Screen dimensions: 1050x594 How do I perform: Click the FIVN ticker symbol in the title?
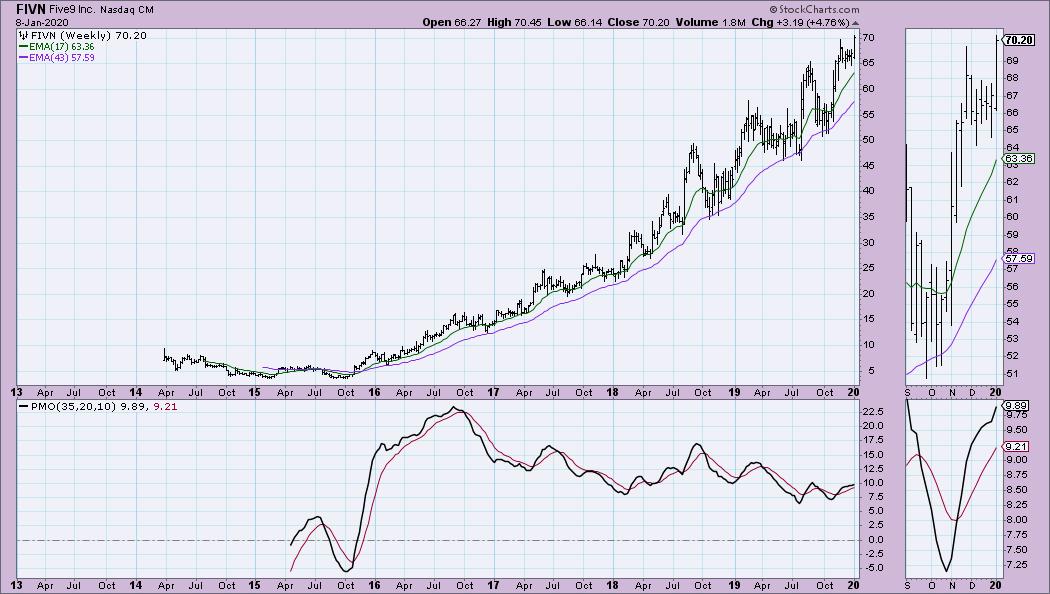(30, 10)
